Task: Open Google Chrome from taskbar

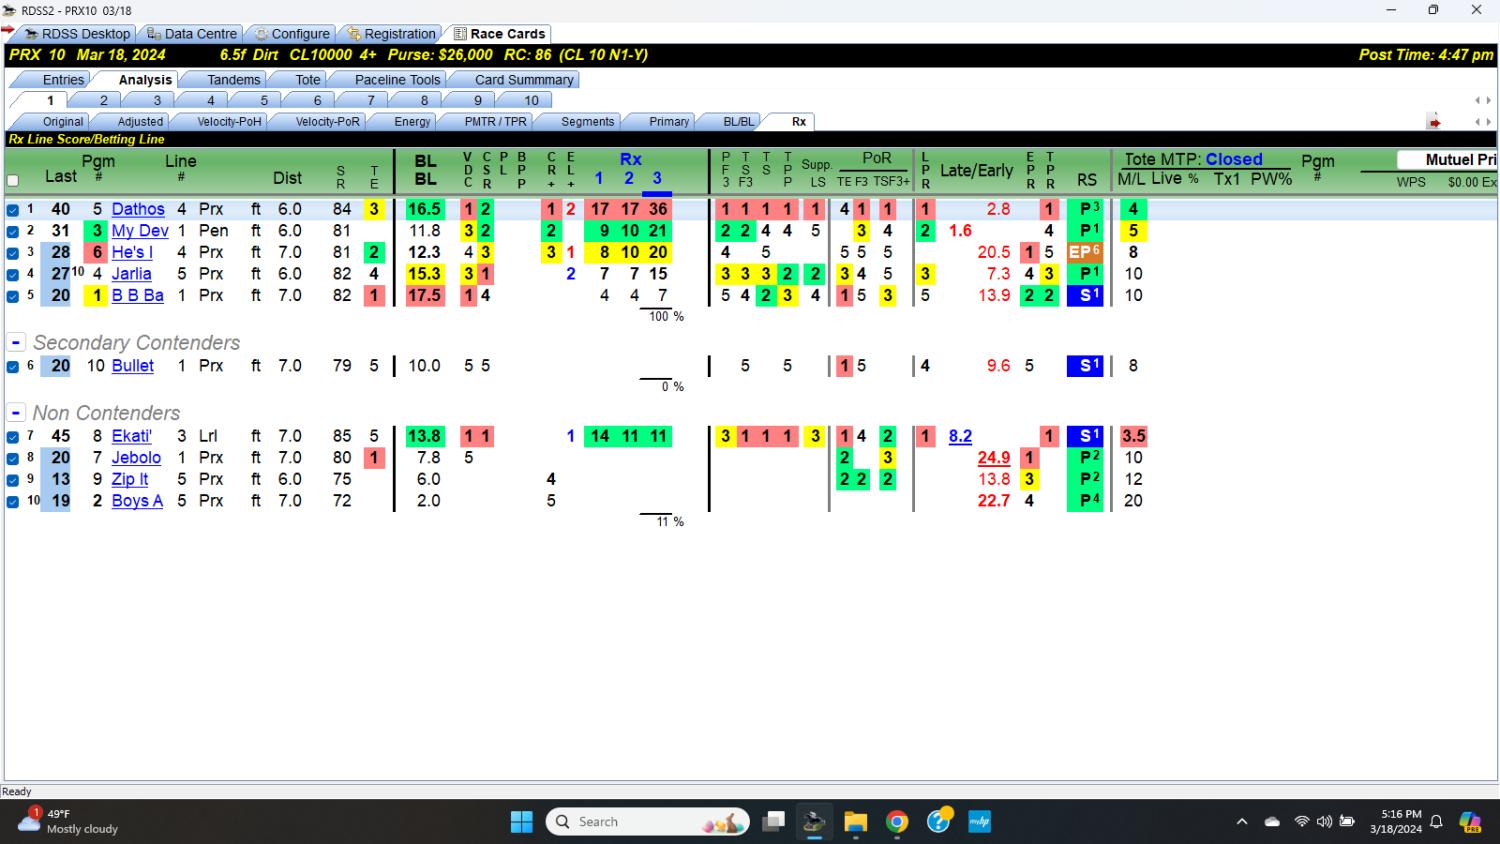Action: [x=897, y=822]
